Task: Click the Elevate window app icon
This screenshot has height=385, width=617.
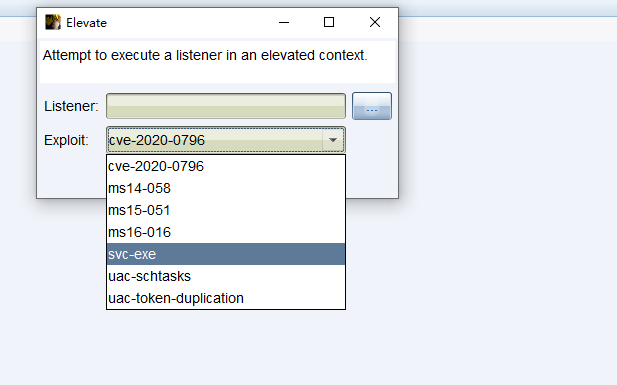Action: 53,22
